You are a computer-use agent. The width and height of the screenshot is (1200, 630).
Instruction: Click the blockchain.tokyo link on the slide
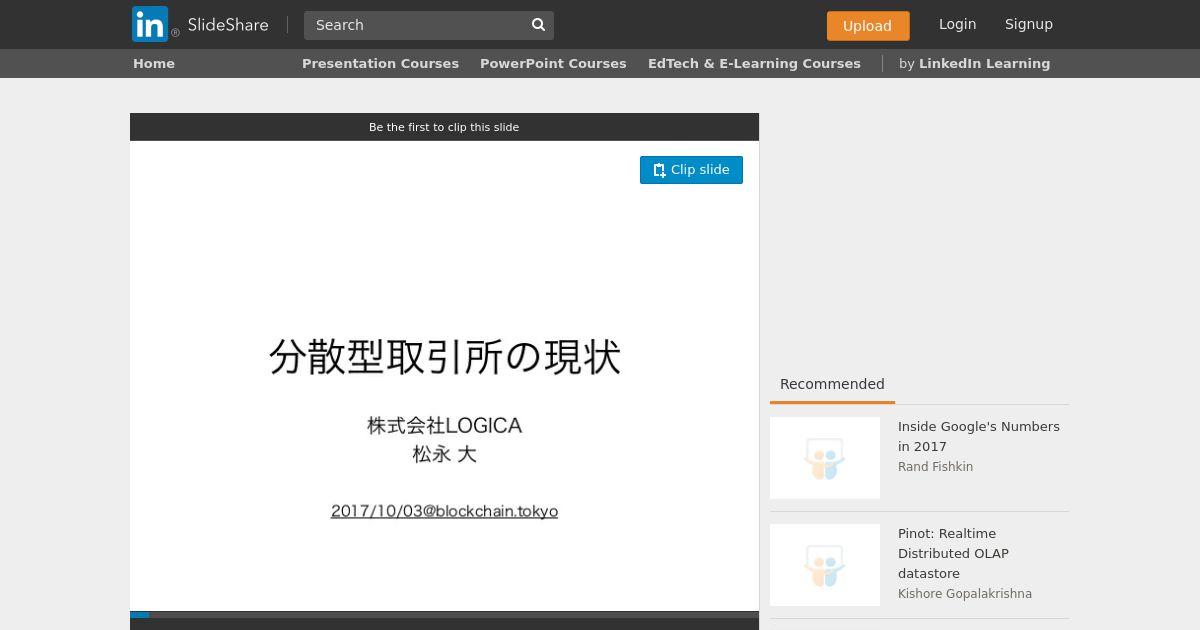[x=444, y=511]
